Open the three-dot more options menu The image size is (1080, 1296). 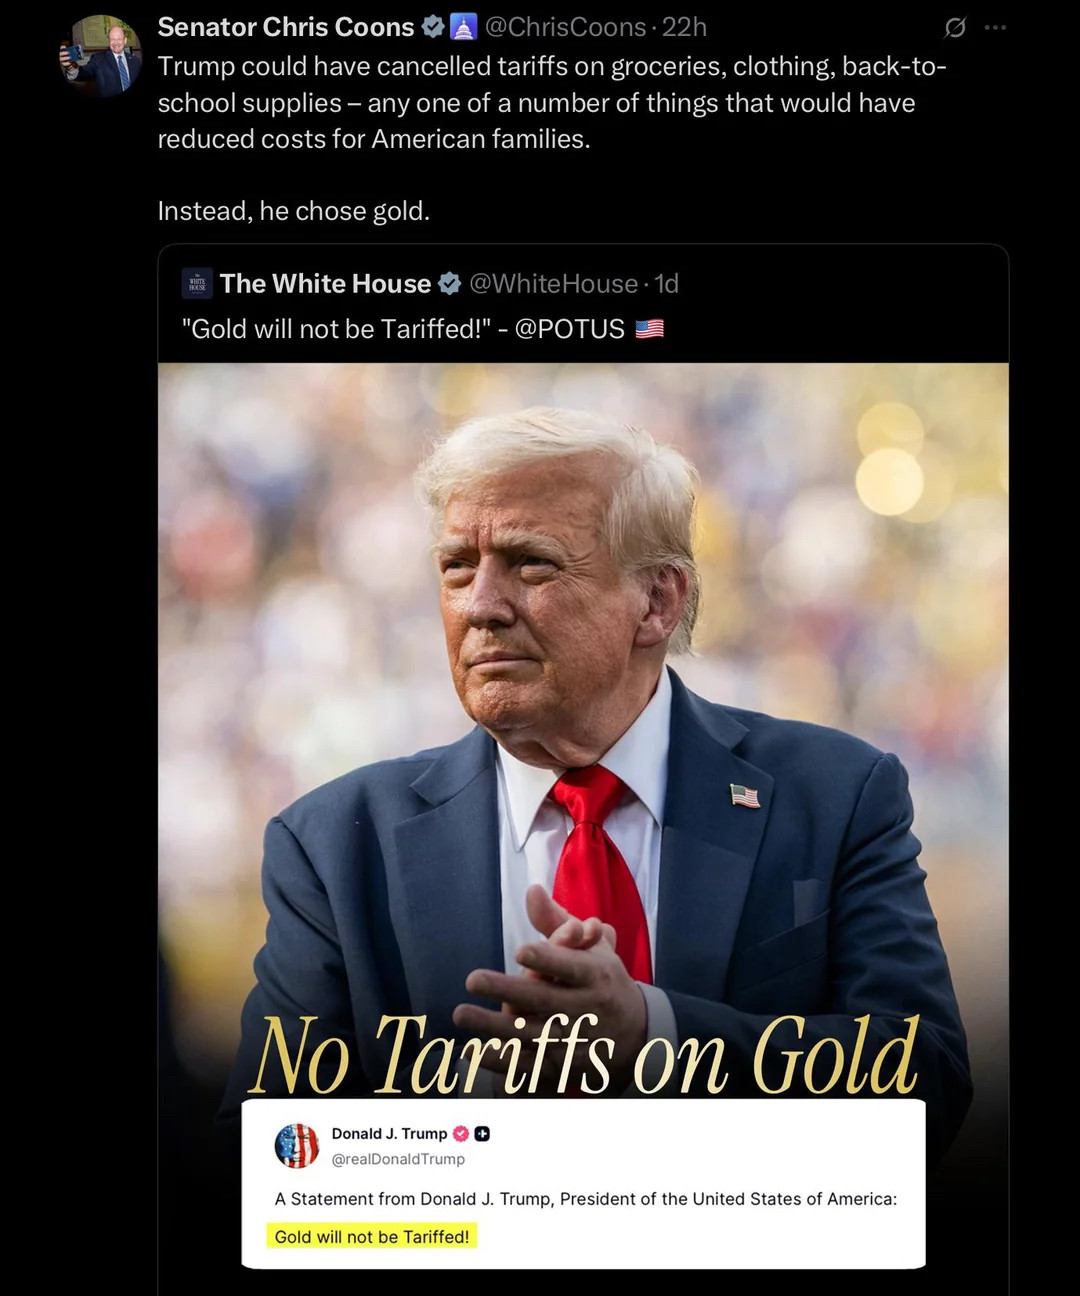[x=995, y=28]
